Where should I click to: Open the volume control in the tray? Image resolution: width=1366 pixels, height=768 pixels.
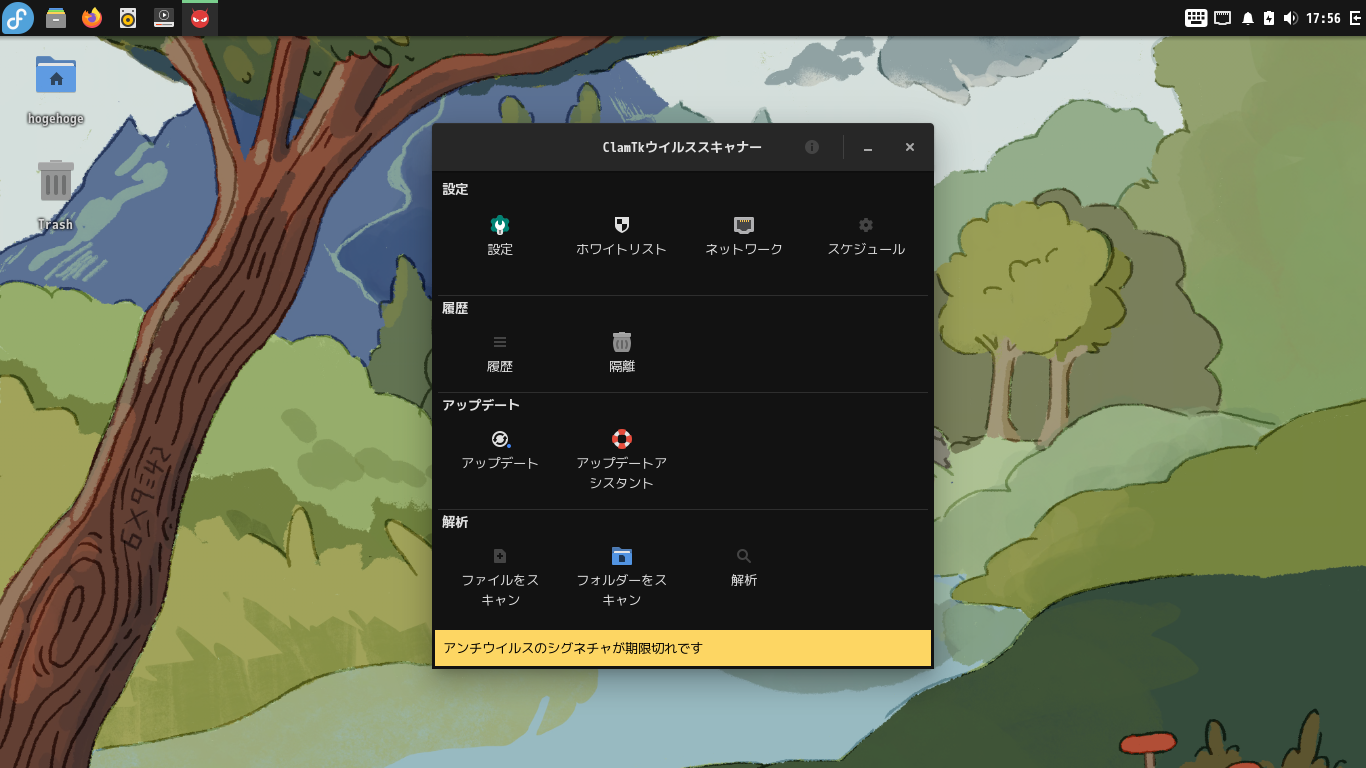[x=1291, y=18]
